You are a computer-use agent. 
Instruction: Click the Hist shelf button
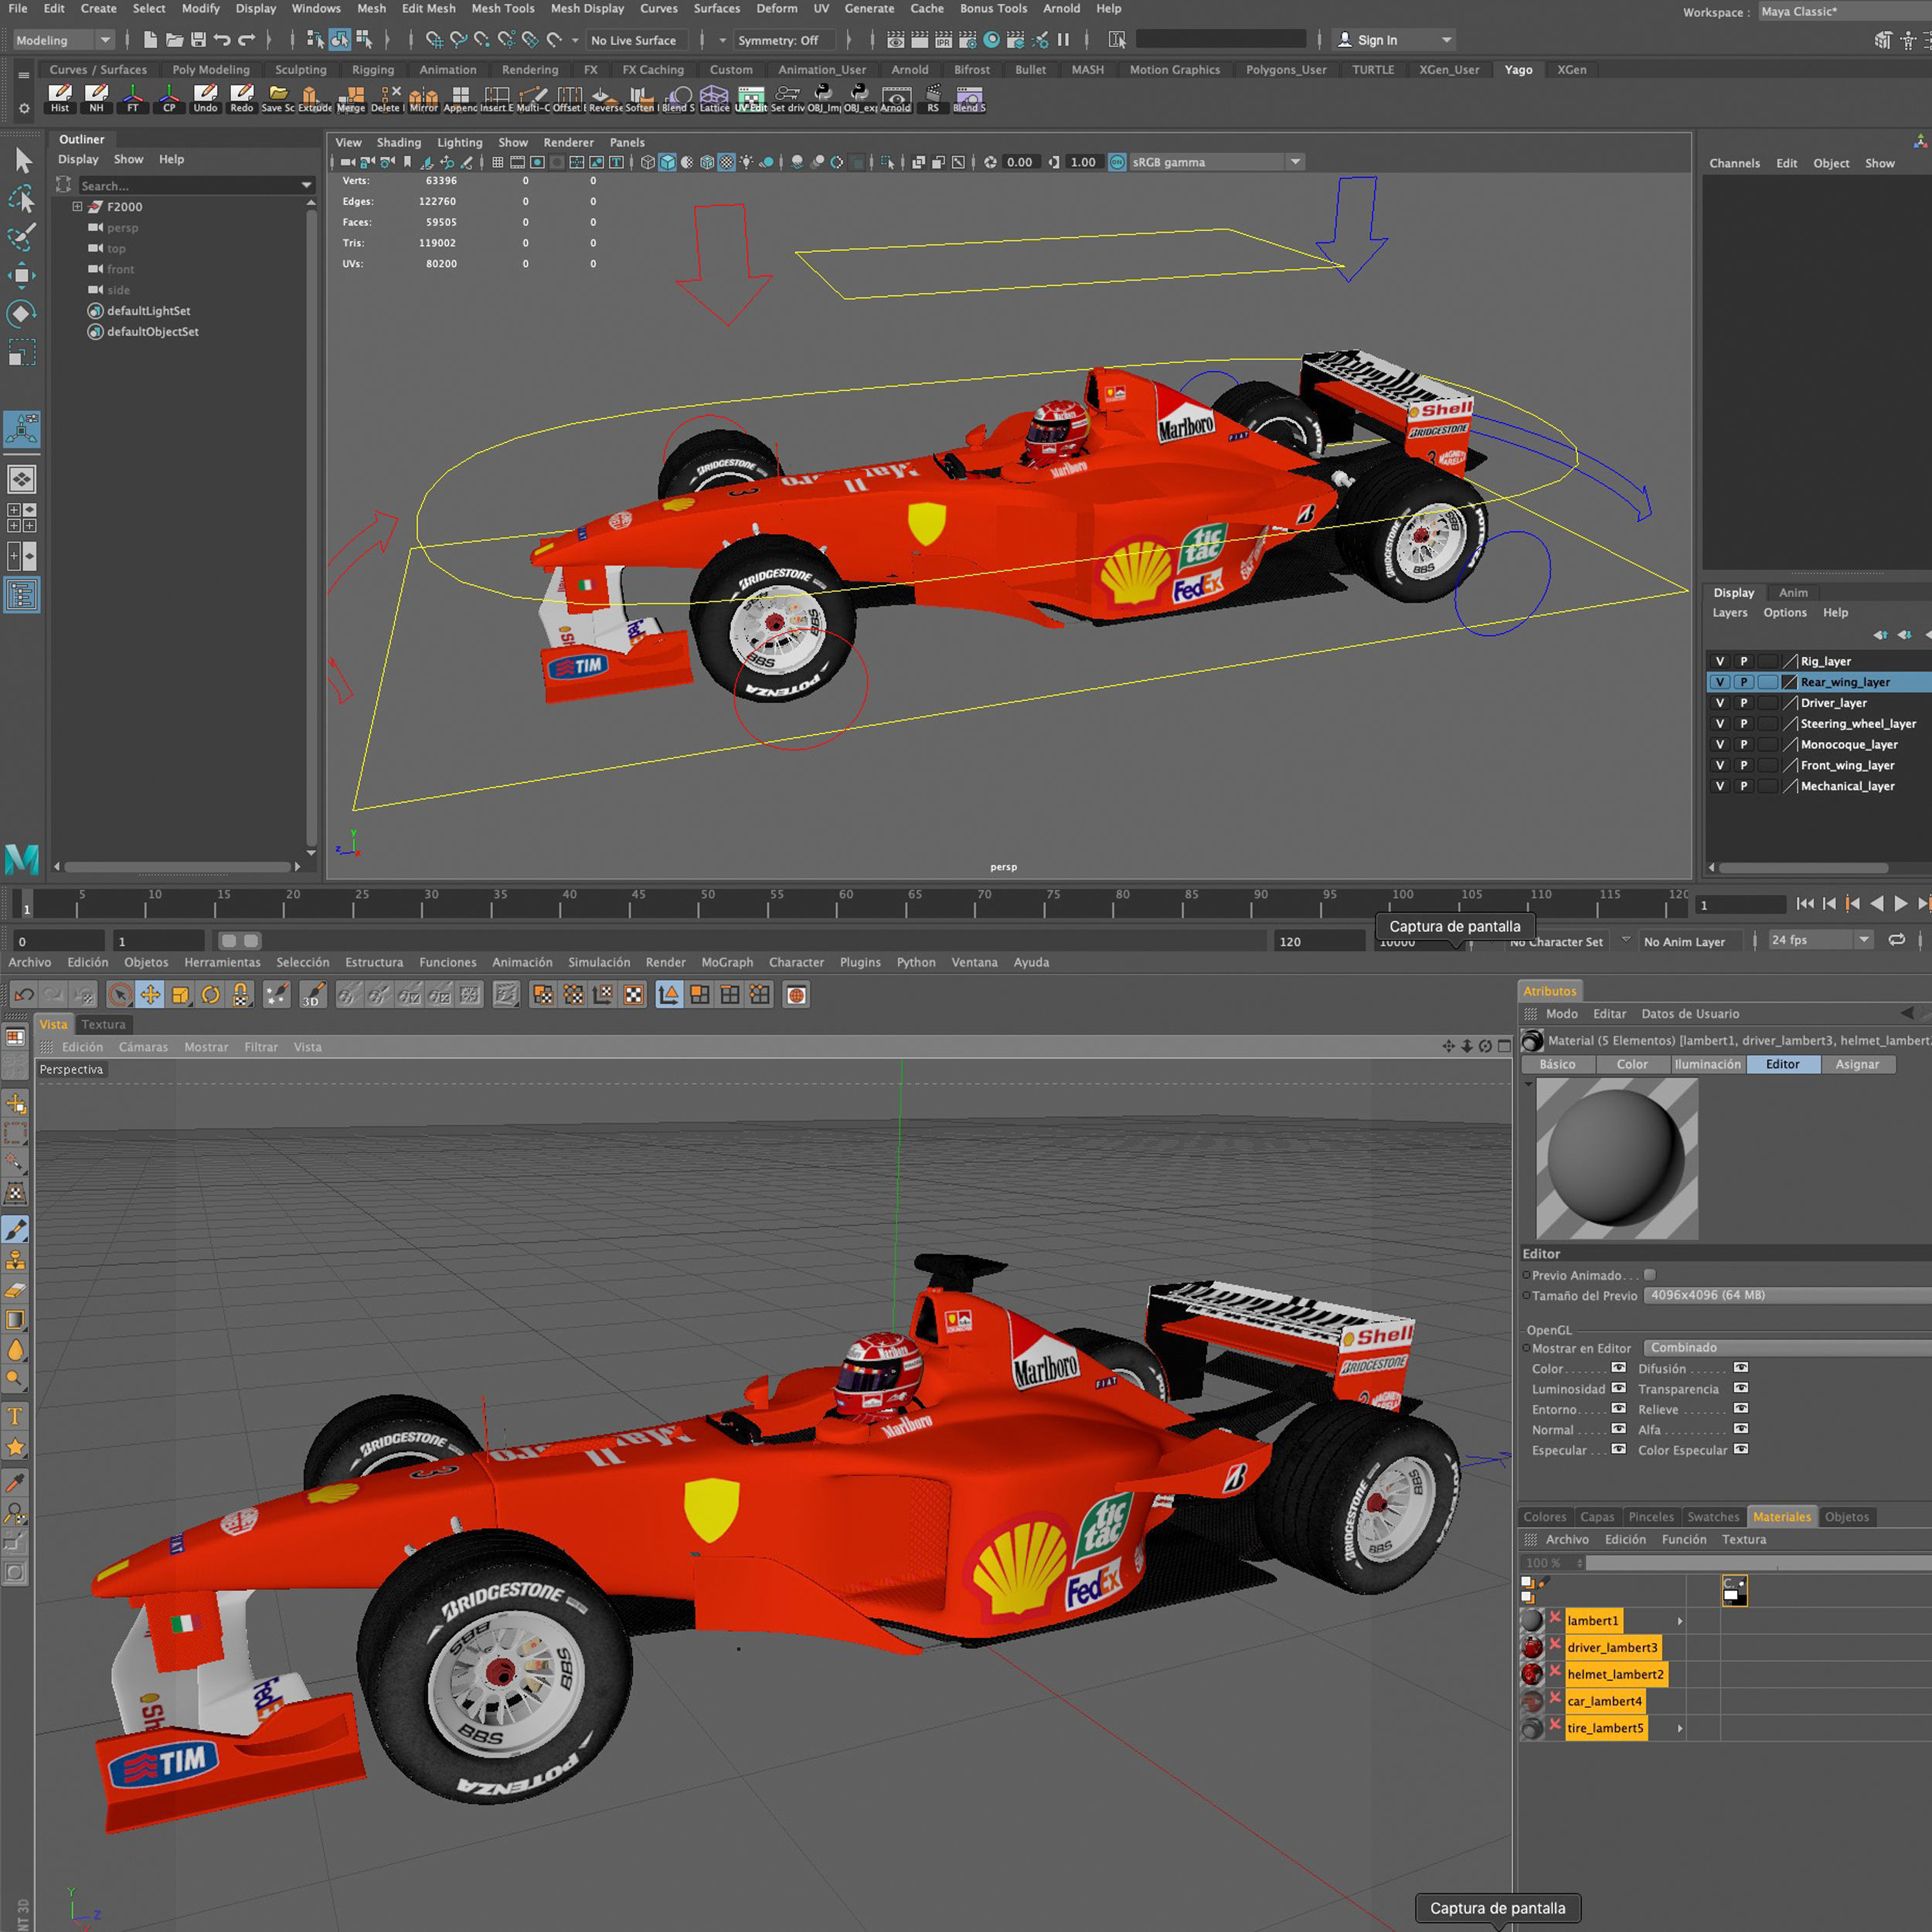click(60, 98)
